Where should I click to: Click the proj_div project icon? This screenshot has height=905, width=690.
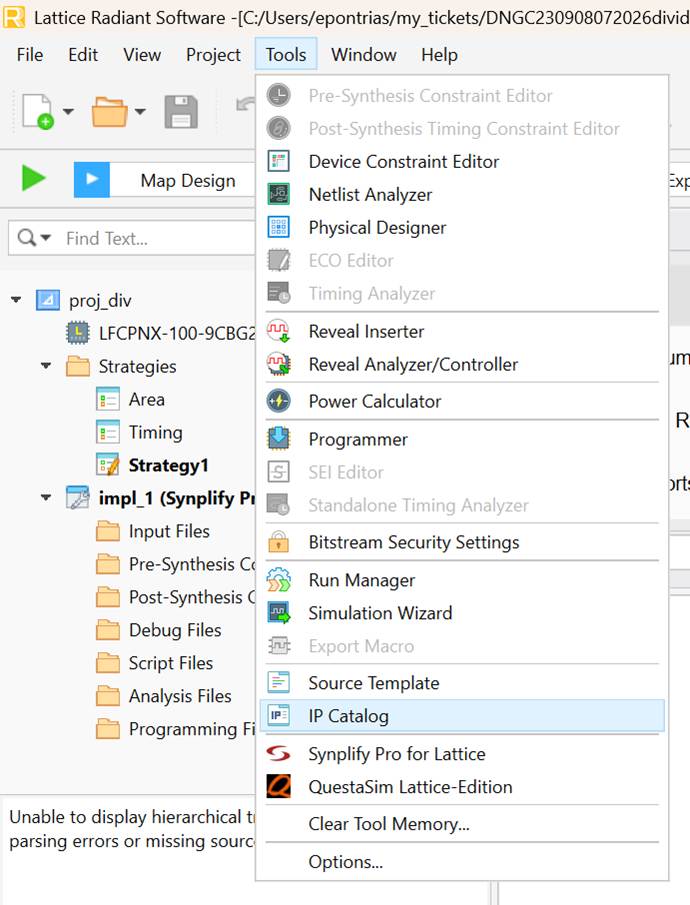click(x=48, y=300)
